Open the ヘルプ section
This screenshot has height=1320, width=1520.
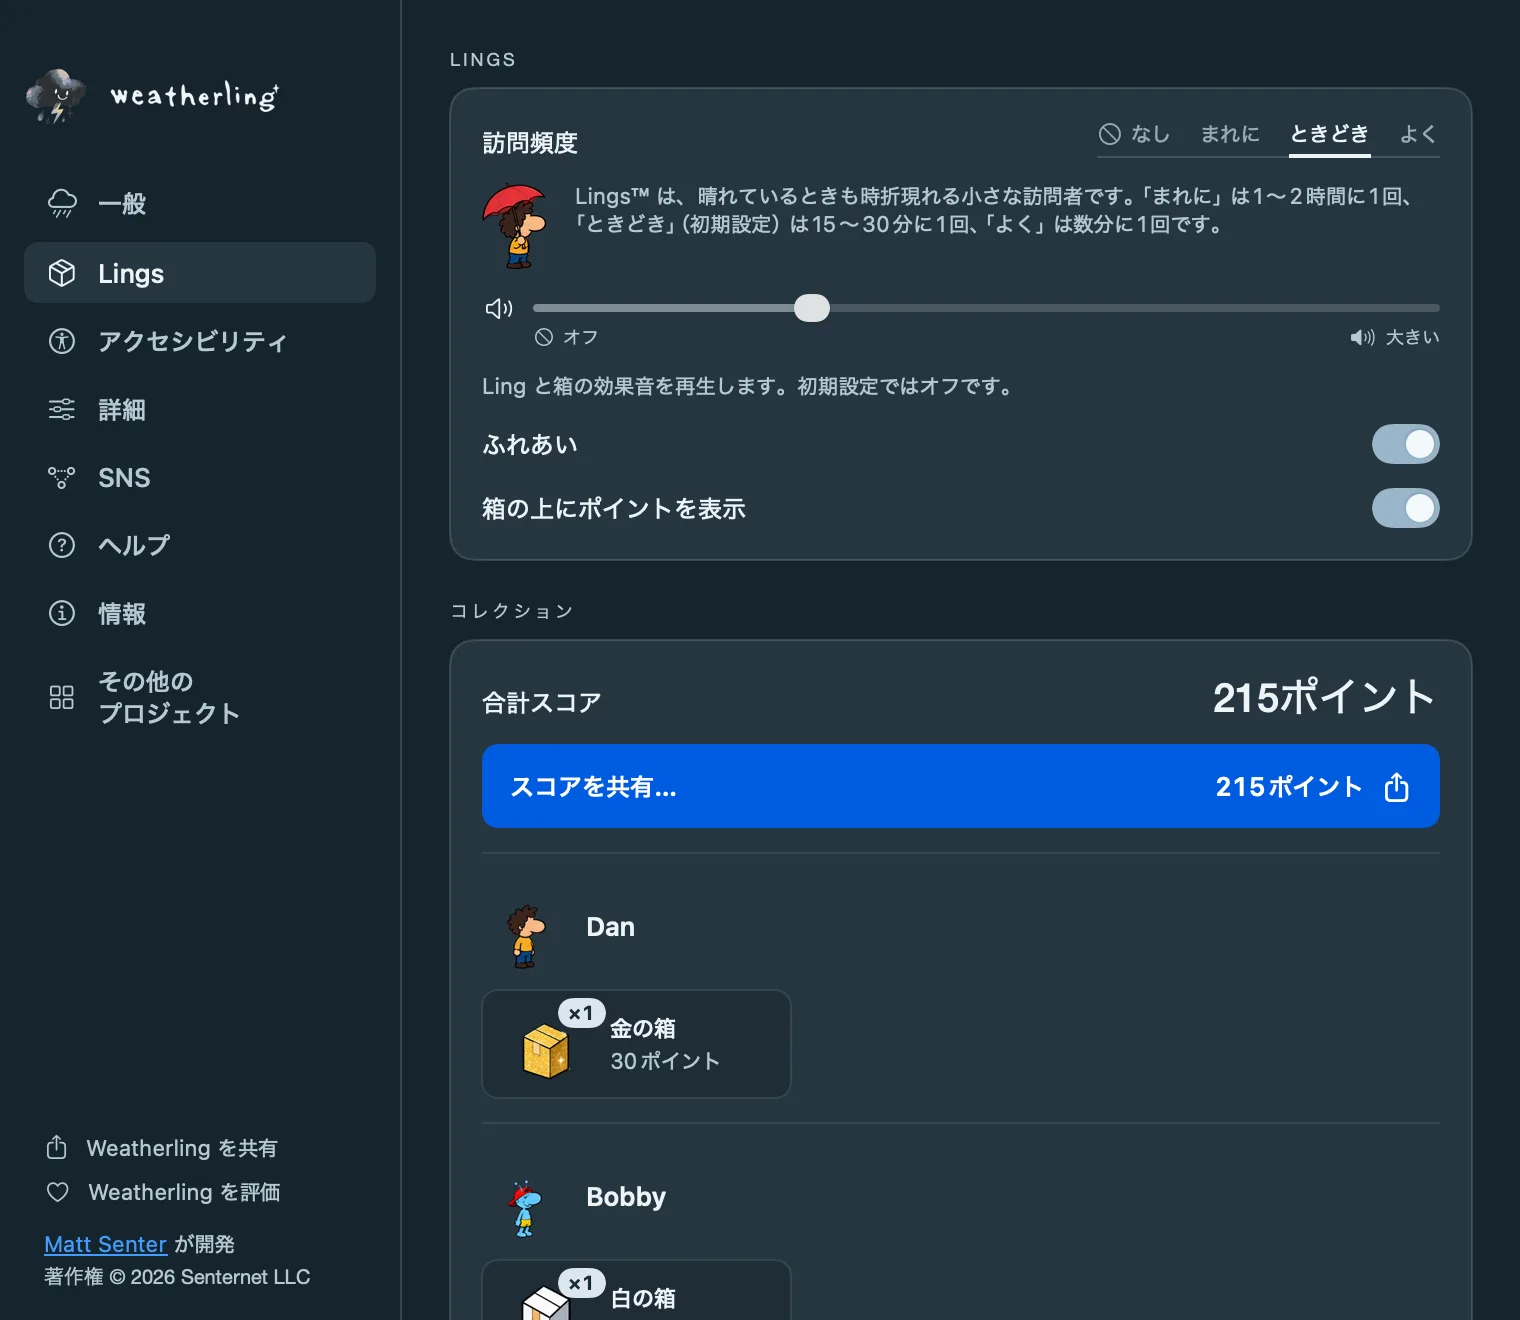tap(200, 545)
